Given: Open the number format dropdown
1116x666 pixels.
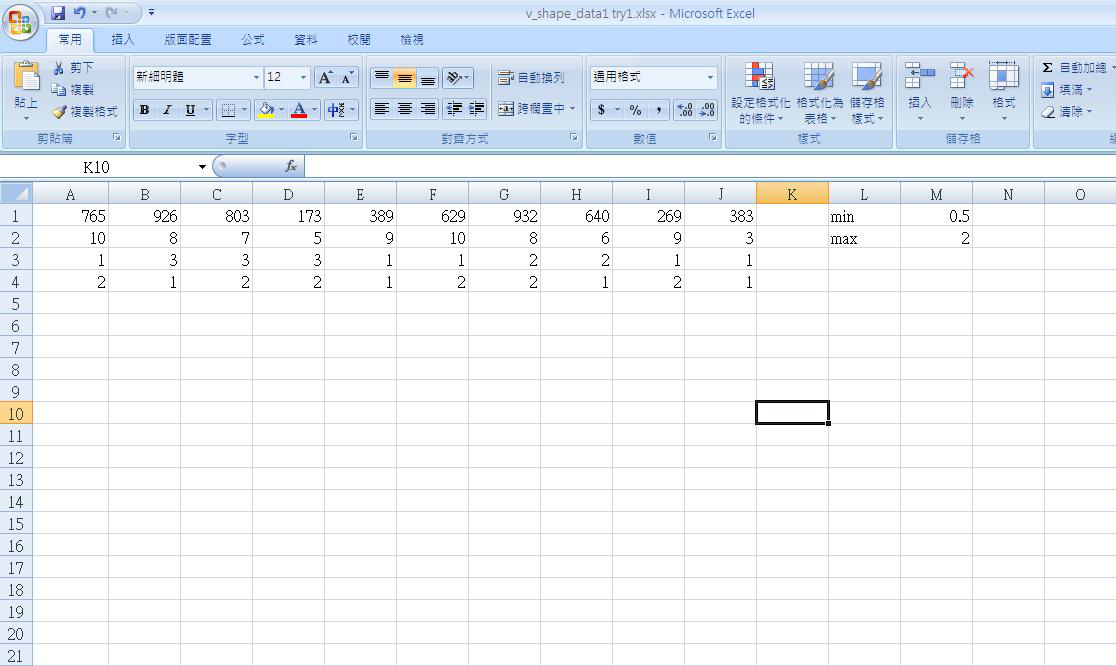Looking at the screenshot, I should coord(710,77).
